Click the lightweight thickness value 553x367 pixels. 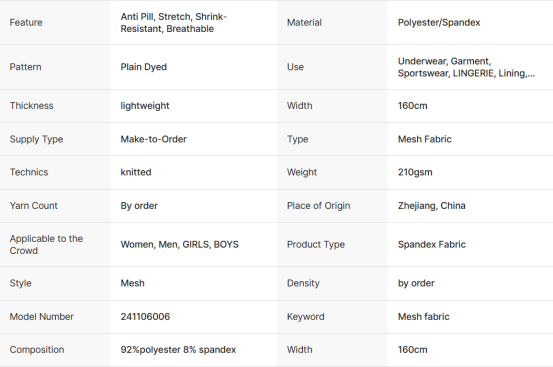click(x=145, y=106)
